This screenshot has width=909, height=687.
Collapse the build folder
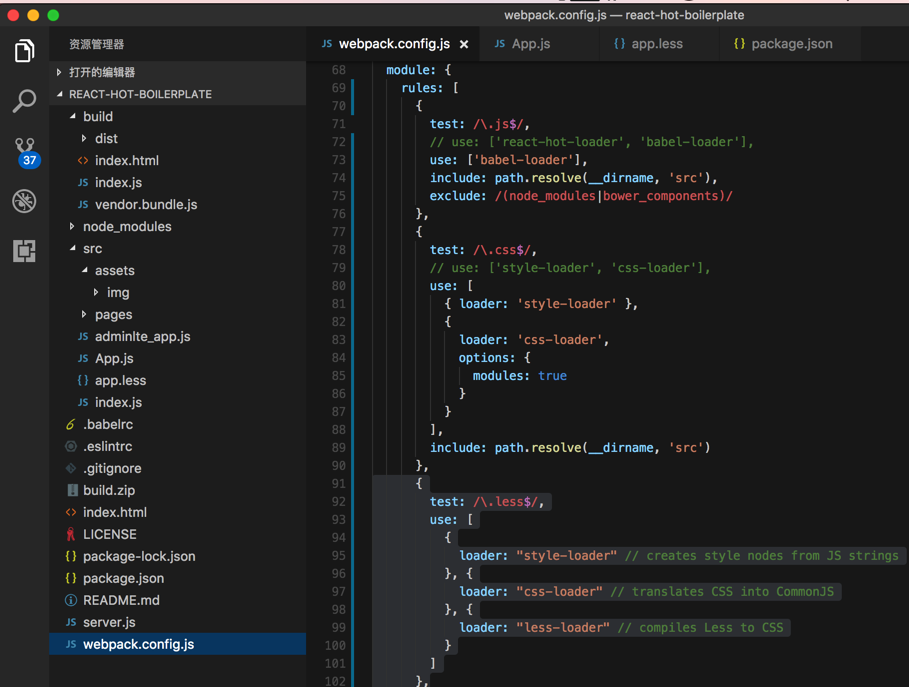pos(97,117)
